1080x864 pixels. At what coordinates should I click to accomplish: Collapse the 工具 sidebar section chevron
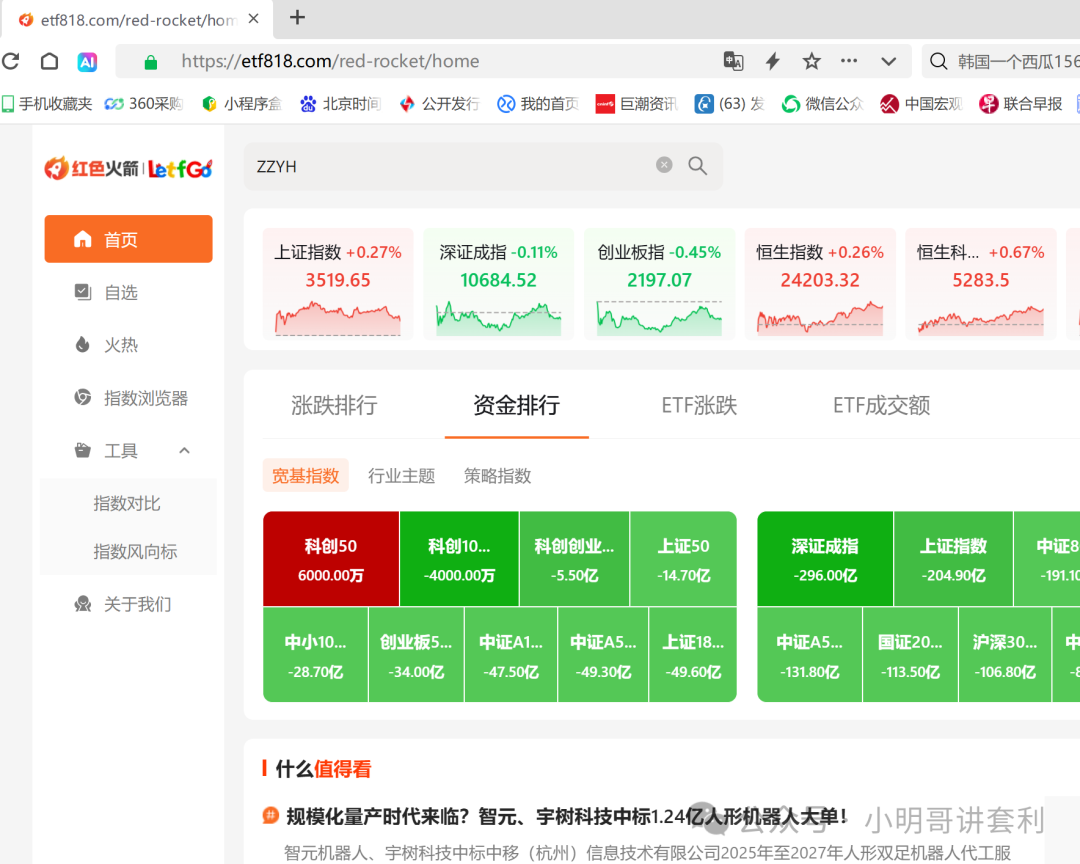point(184,451)
